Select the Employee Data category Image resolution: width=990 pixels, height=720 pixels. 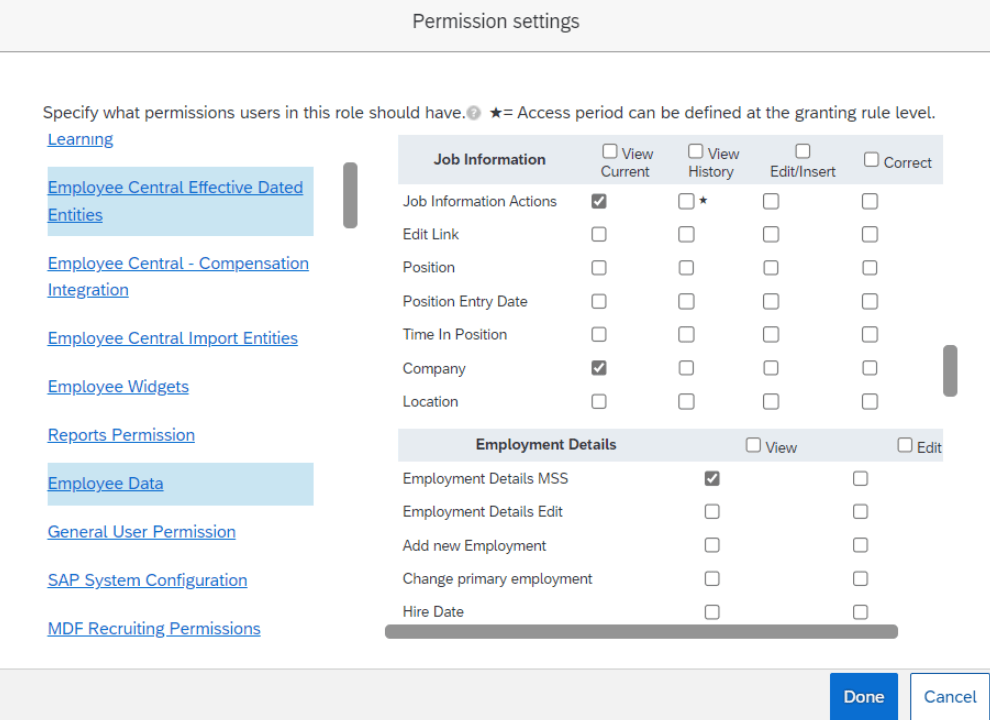105,484
